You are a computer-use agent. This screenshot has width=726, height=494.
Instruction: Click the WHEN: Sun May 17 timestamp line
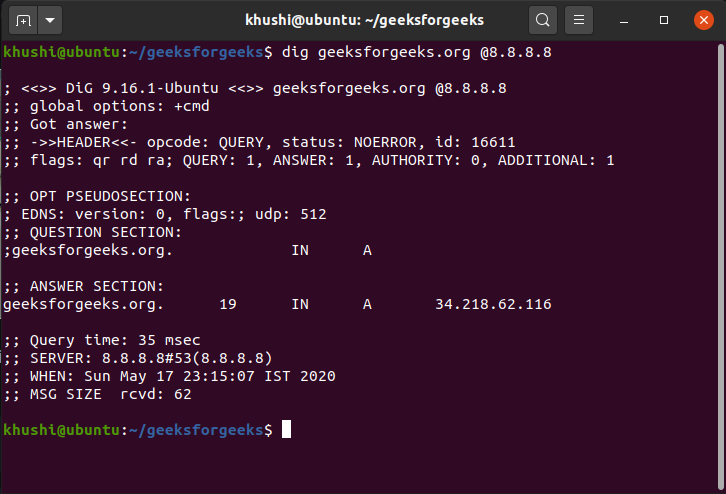click(x=169, y=376)
